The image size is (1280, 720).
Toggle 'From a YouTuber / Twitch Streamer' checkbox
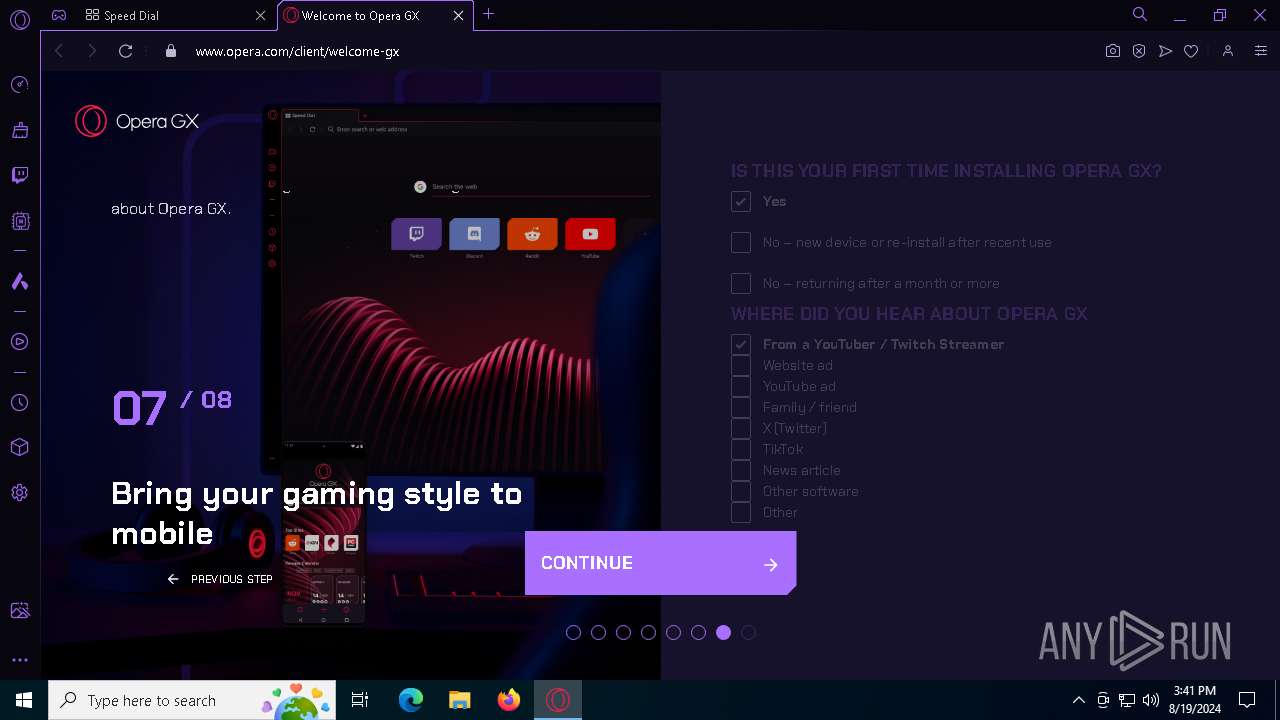(740, 344)
